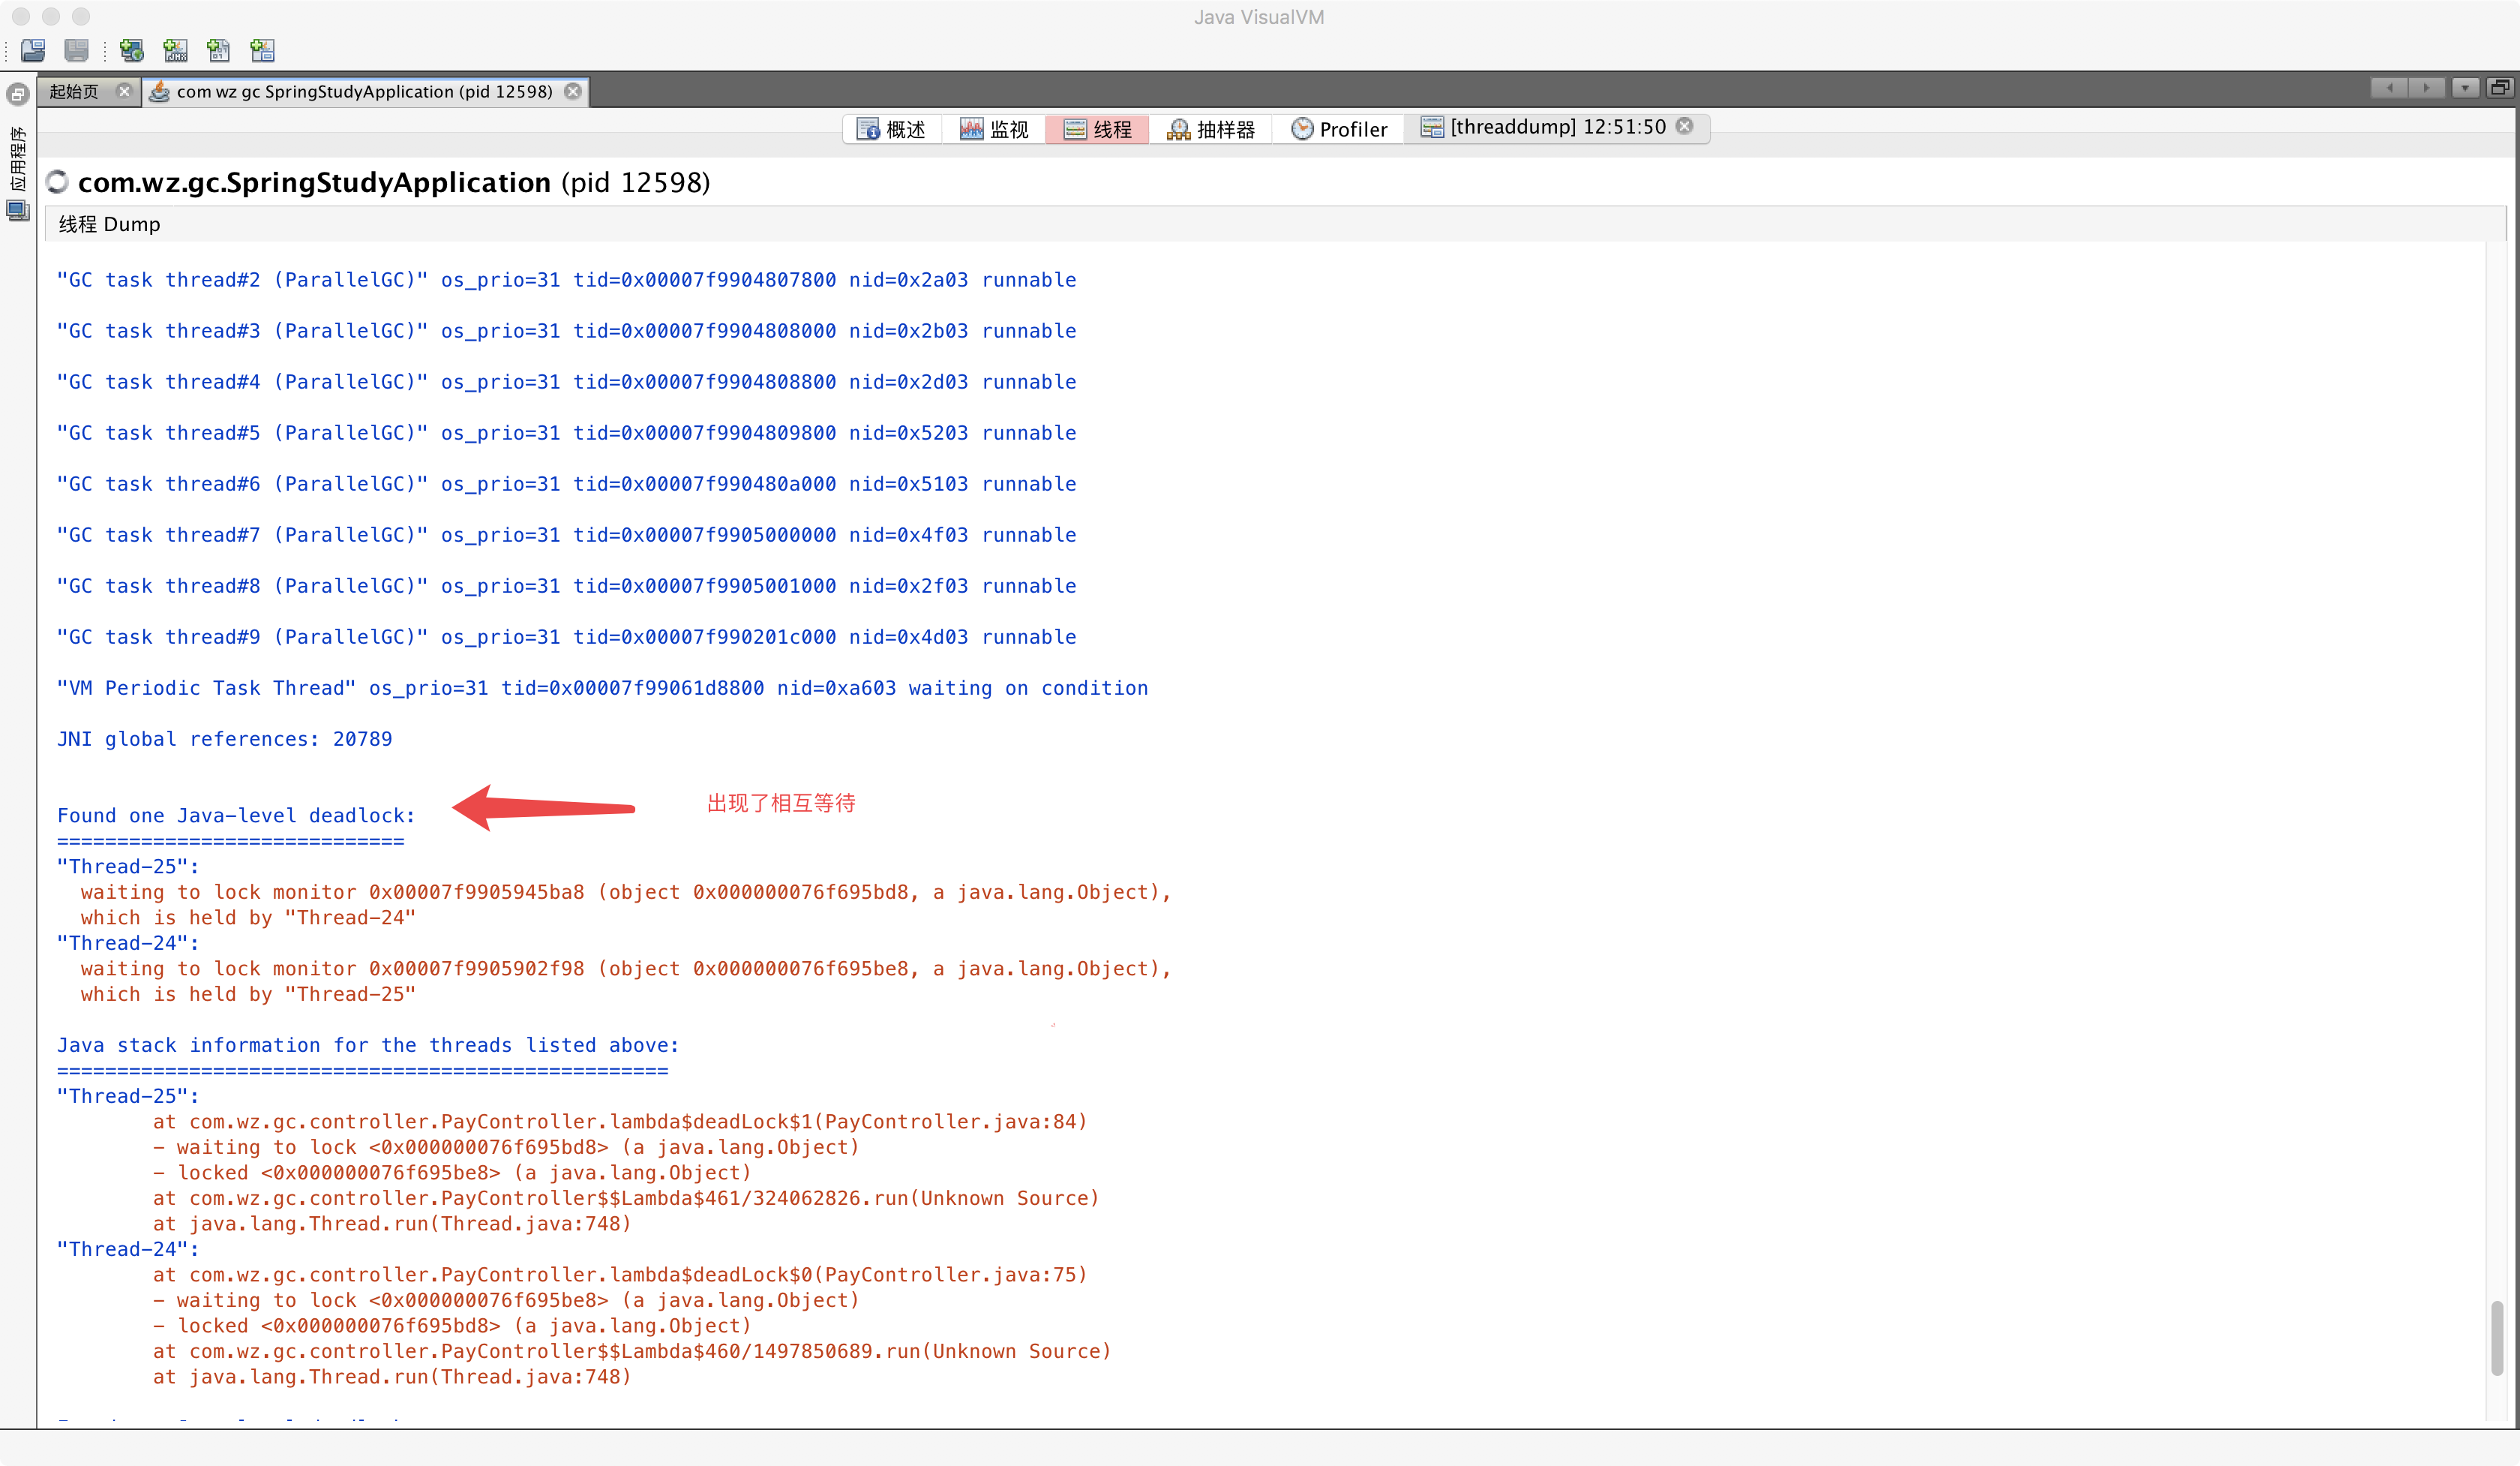Image resolution: width=2520 pixels, height=1466 pixels.
Task: Click the sidebar restore window icon
Action: point(18,95)
